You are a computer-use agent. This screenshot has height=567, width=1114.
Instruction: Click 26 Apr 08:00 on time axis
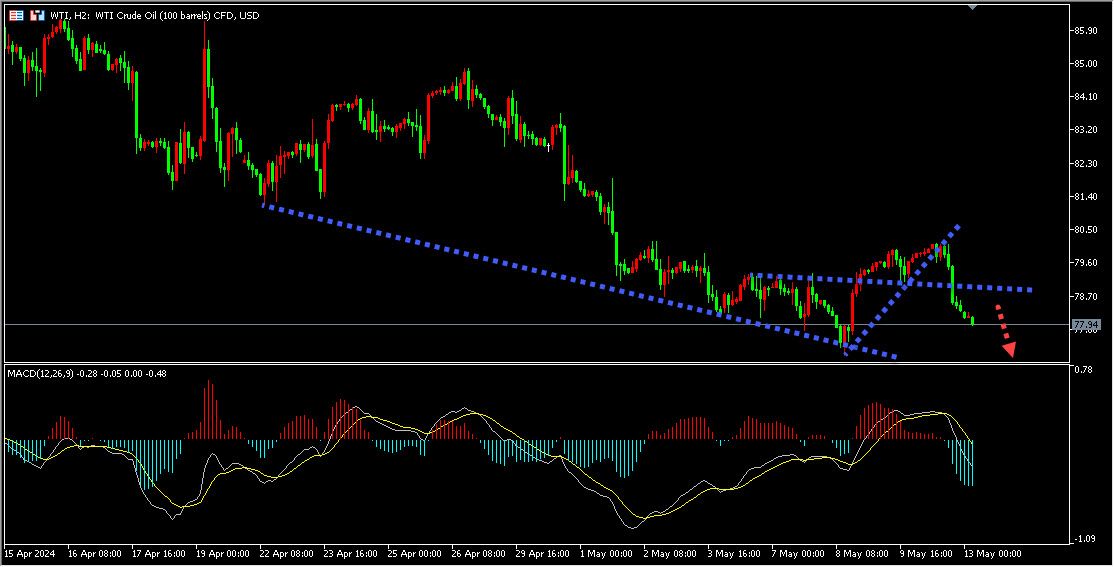[479, 552]
